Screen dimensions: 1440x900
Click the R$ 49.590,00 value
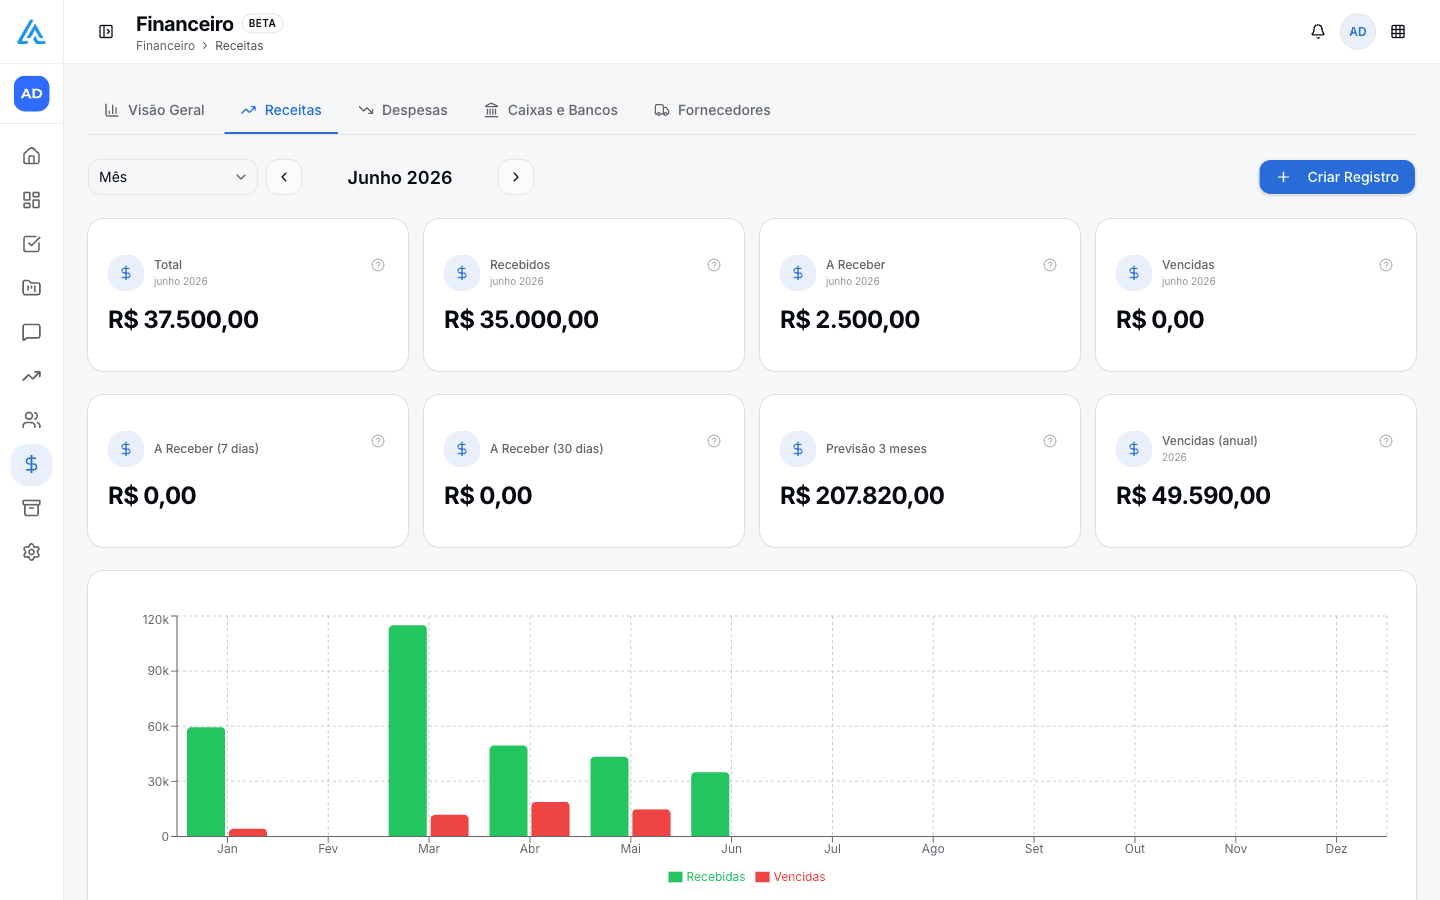pos(1193,496)
